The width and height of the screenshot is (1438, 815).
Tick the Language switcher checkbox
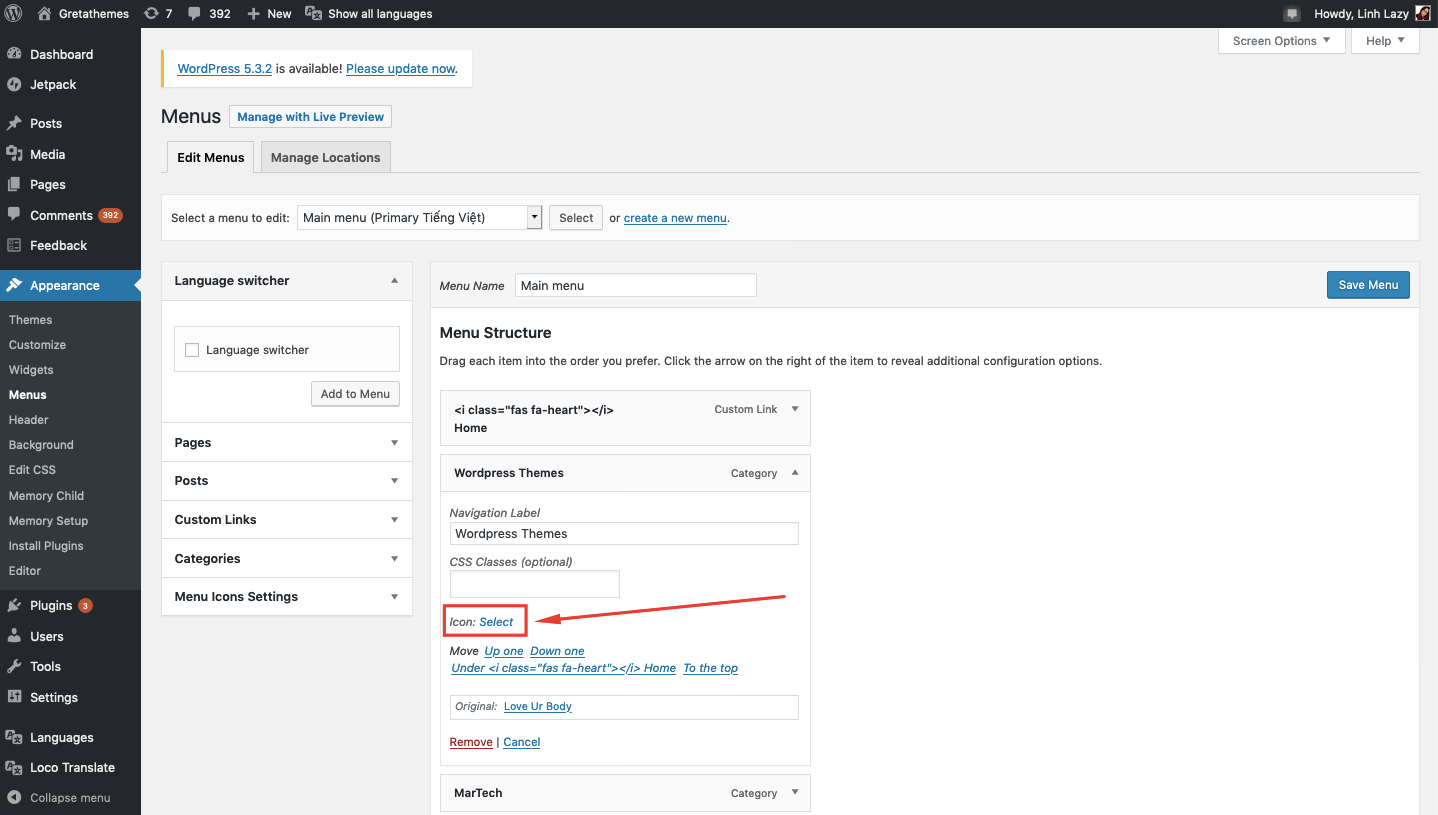click(x=192, y=350)
